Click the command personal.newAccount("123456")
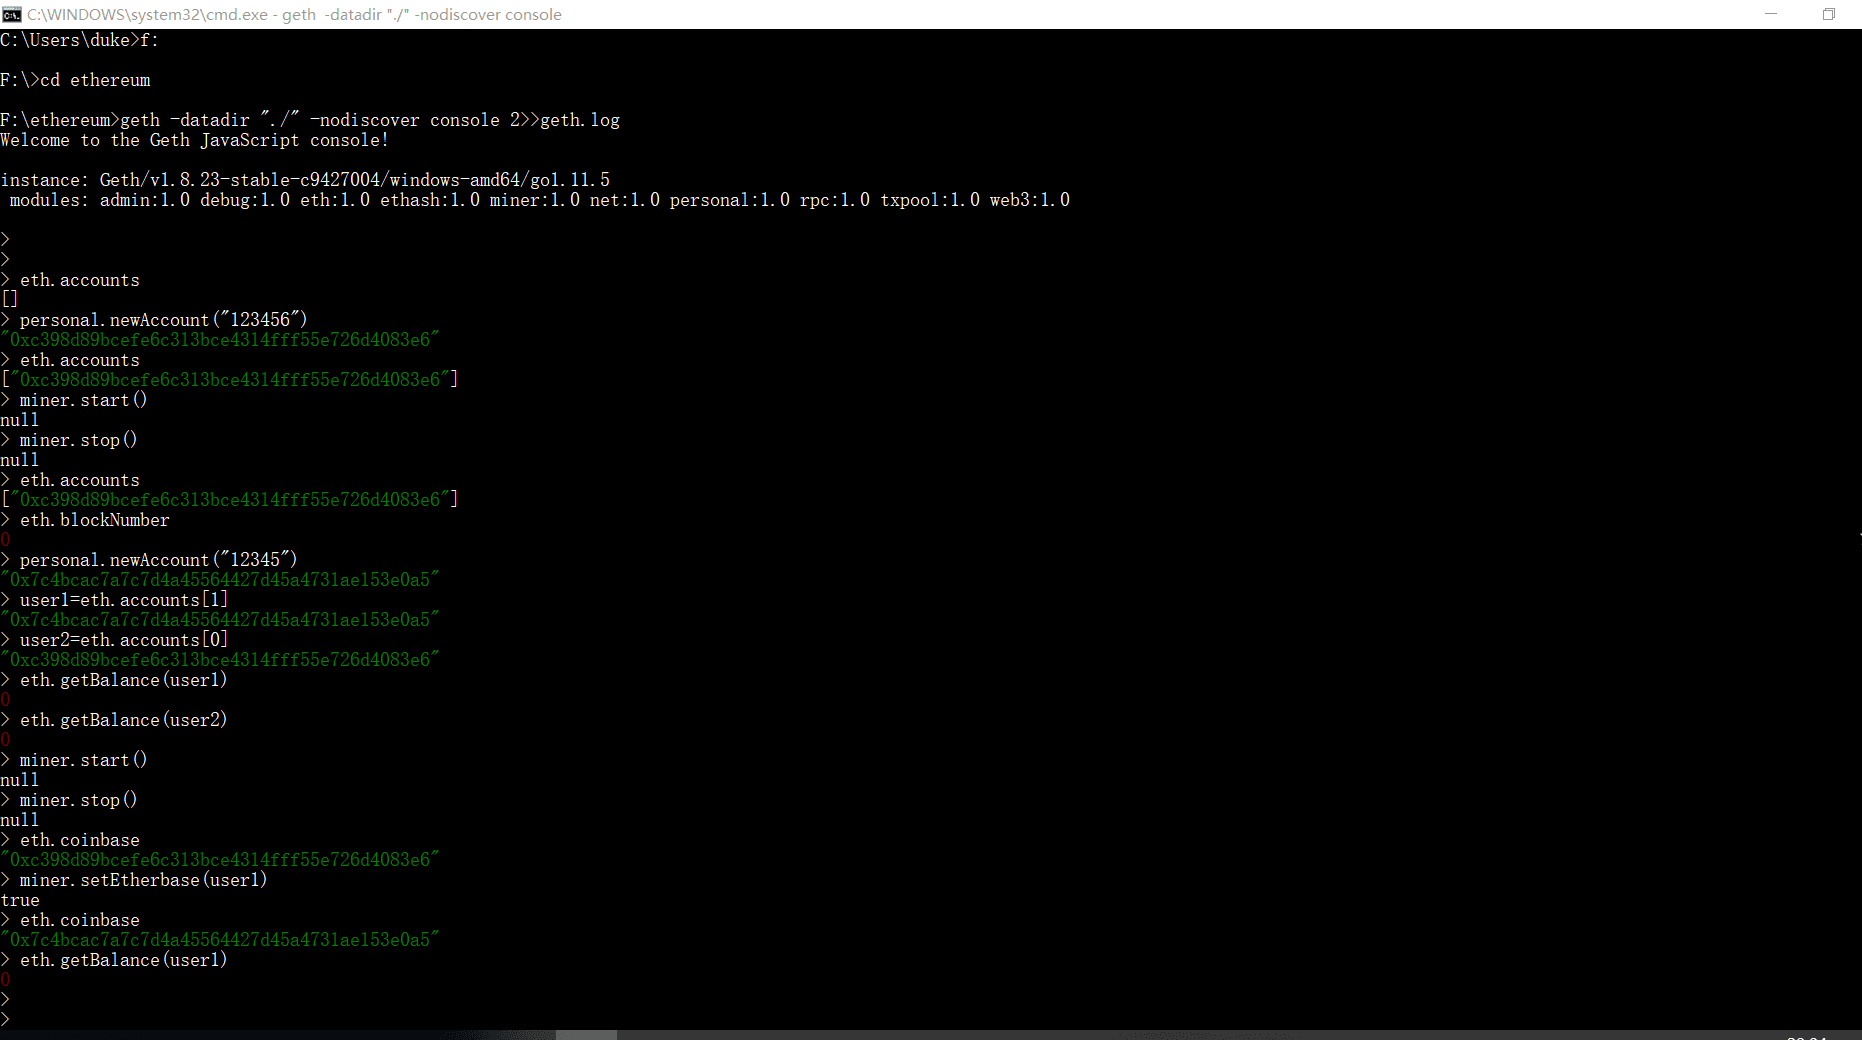Viewport: 1862px width, 1040px height. click(x=164, y=320)
